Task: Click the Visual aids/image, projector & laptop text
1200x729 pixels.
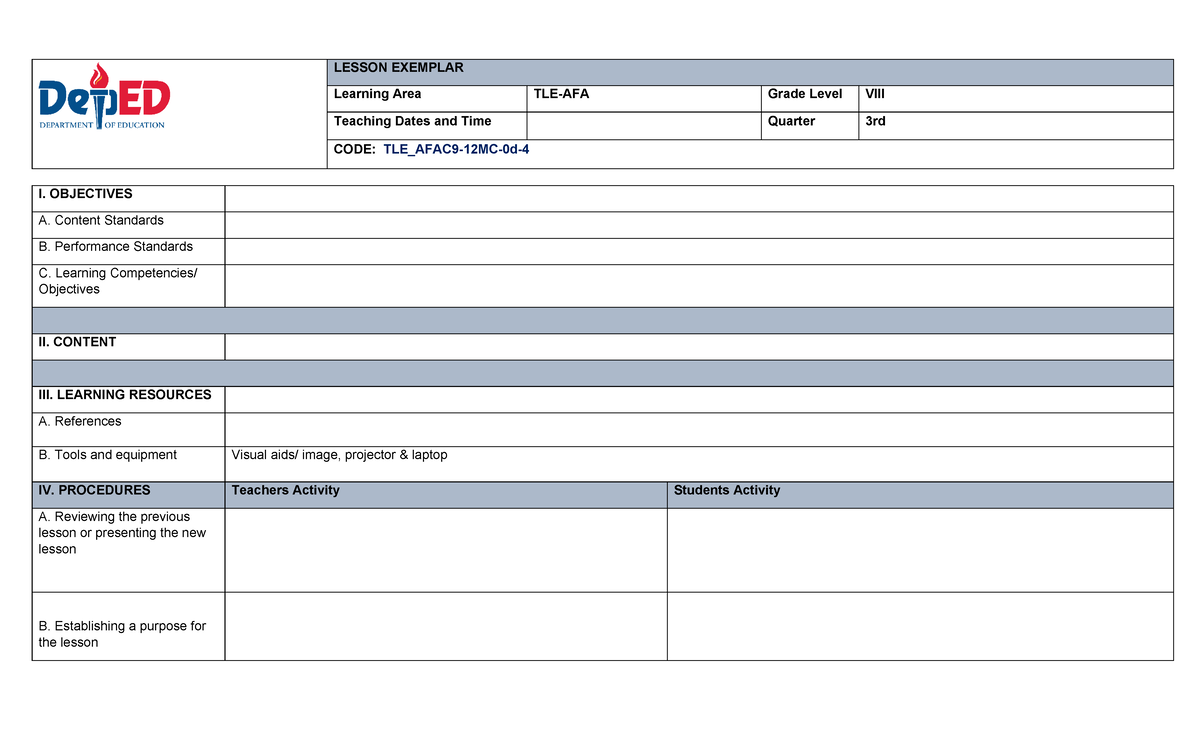Action: pos(339,454)
